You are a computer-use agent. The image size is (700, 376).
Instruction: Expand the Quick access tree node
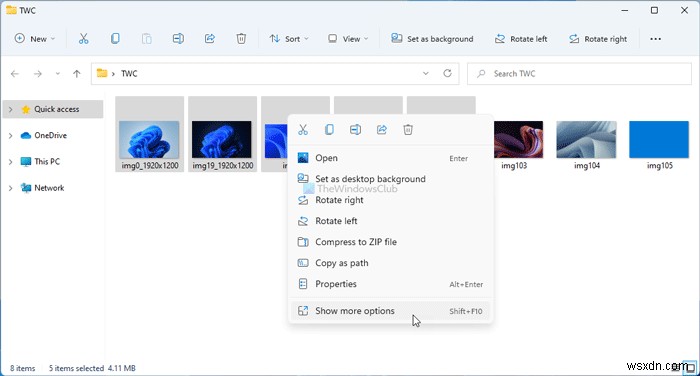(10, 109)
